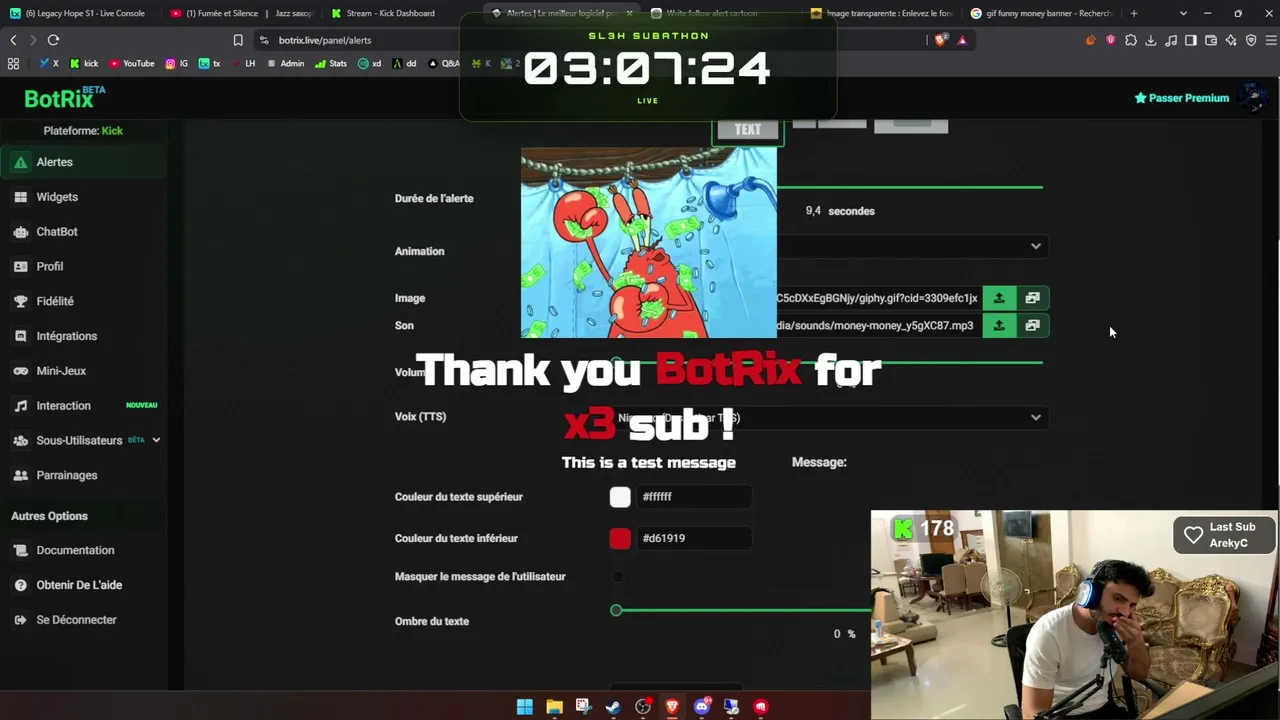Go back to the previous page

(x=13, y=40)
